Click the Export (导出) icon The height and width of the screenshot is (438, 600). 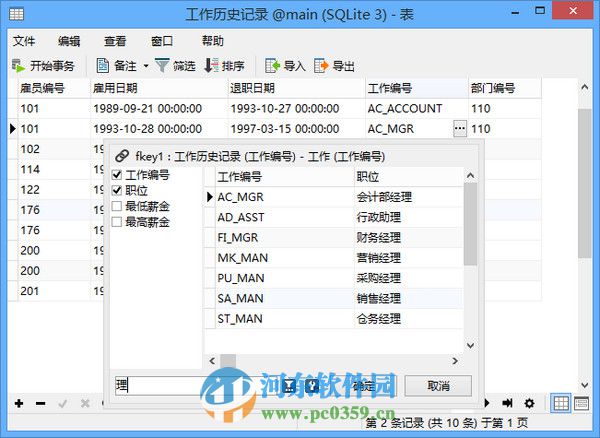click(x=321, y=66)
